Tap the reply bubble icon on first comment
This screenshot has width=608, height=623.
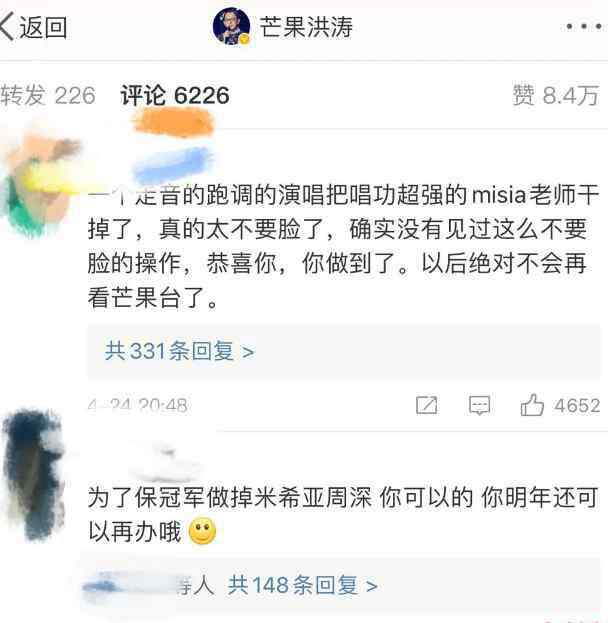tap(479, 405)
